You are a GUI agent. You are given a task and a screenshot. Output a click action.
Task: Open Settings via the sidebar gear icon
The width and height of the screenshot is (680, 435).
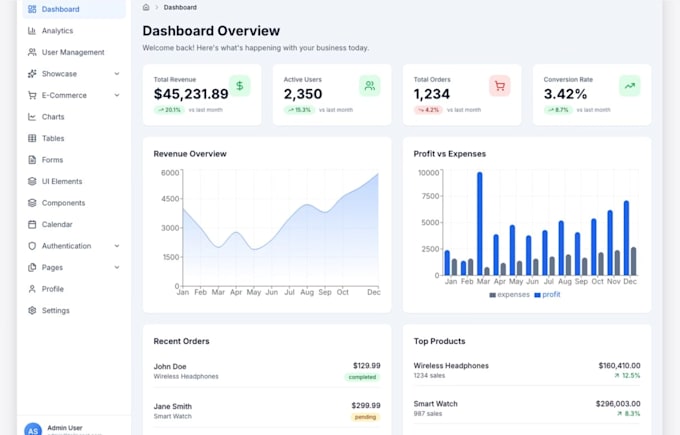click(32, 311)
